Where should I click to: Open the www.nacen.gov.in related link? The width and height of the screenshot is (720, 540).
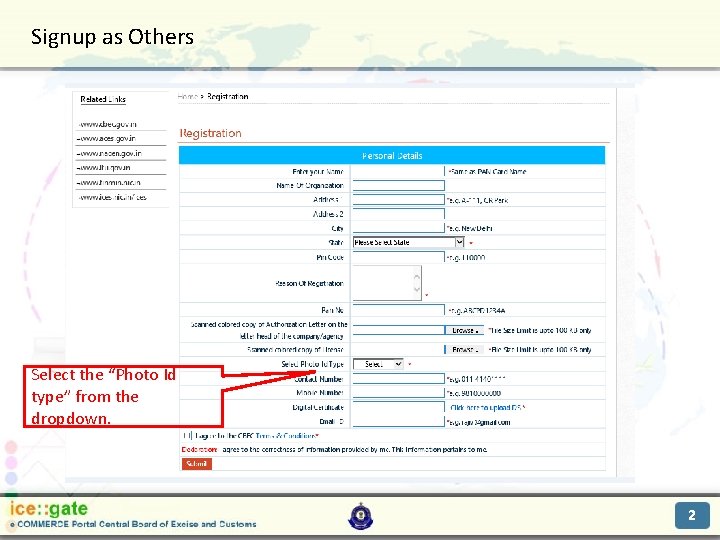tap(110, 153)
